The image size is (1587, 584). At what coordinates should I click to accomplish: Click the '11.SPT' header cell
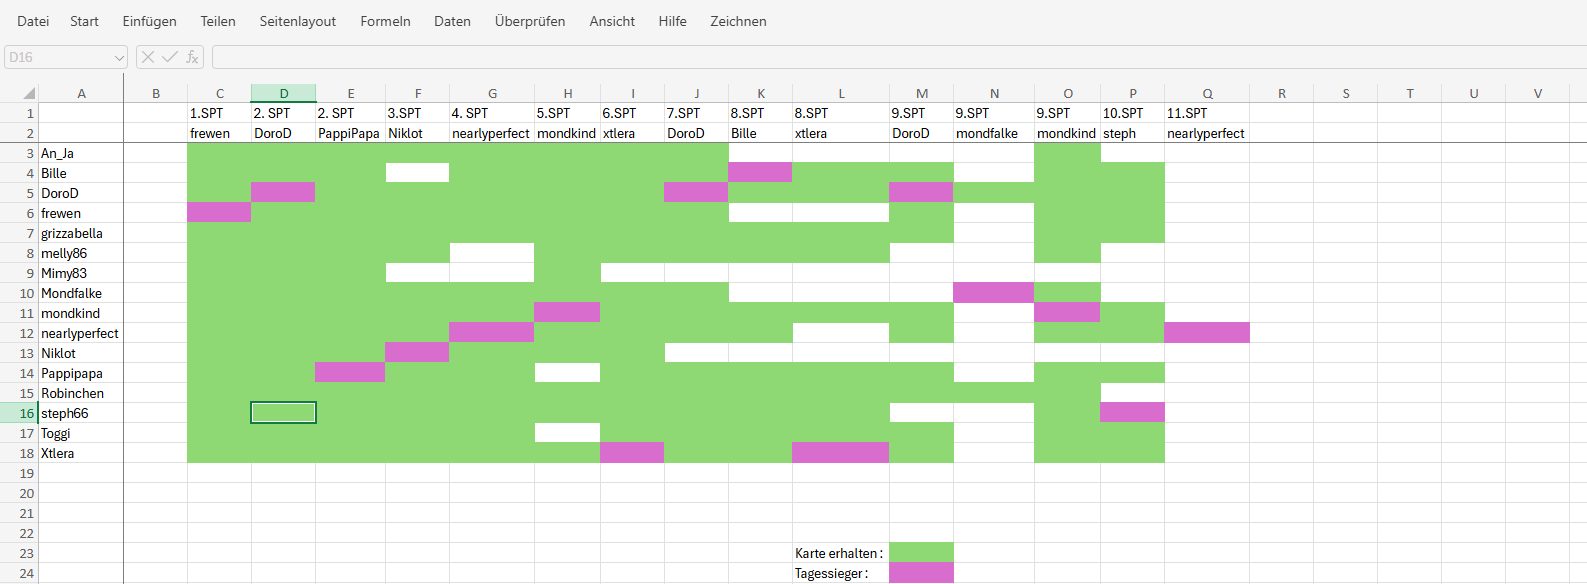coord(1206,113)
